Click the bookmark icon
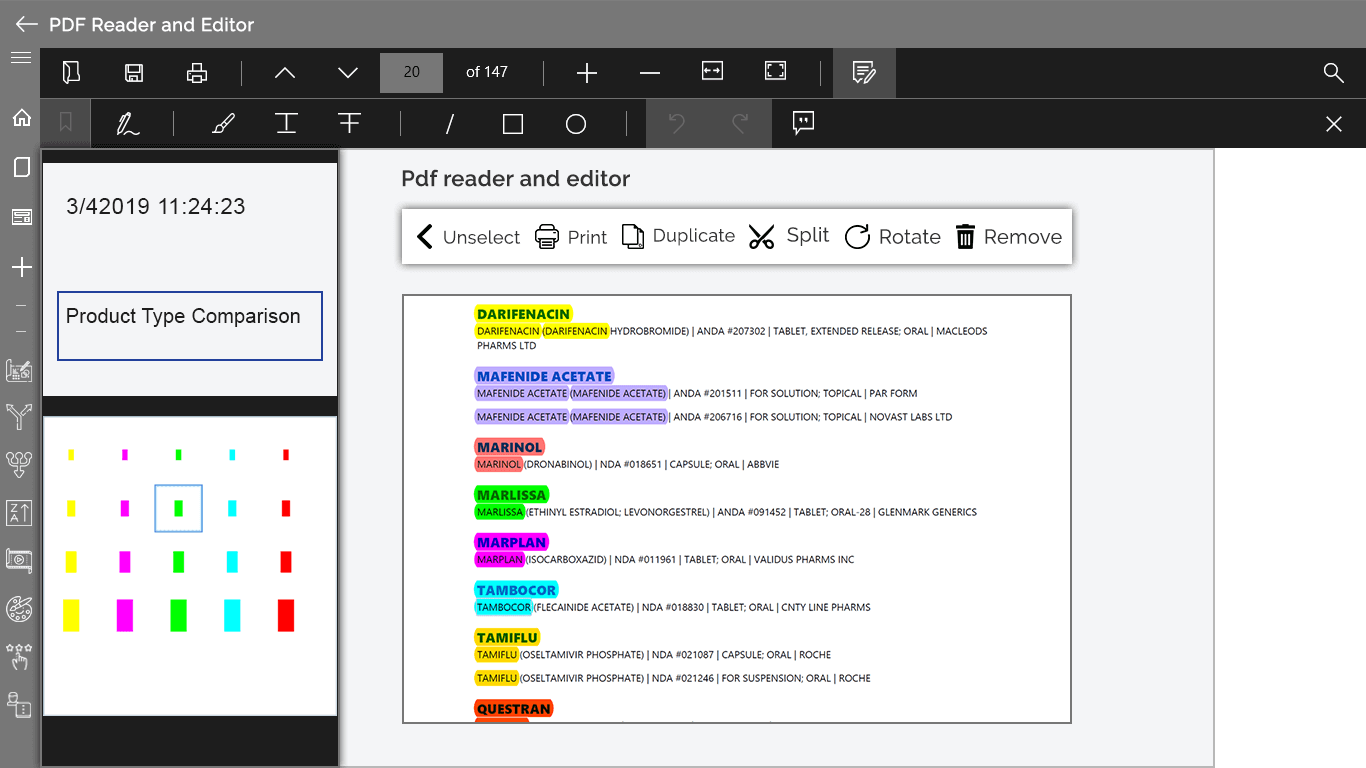The height and width of the screenshot is (768, 1366). coord(65,123)
